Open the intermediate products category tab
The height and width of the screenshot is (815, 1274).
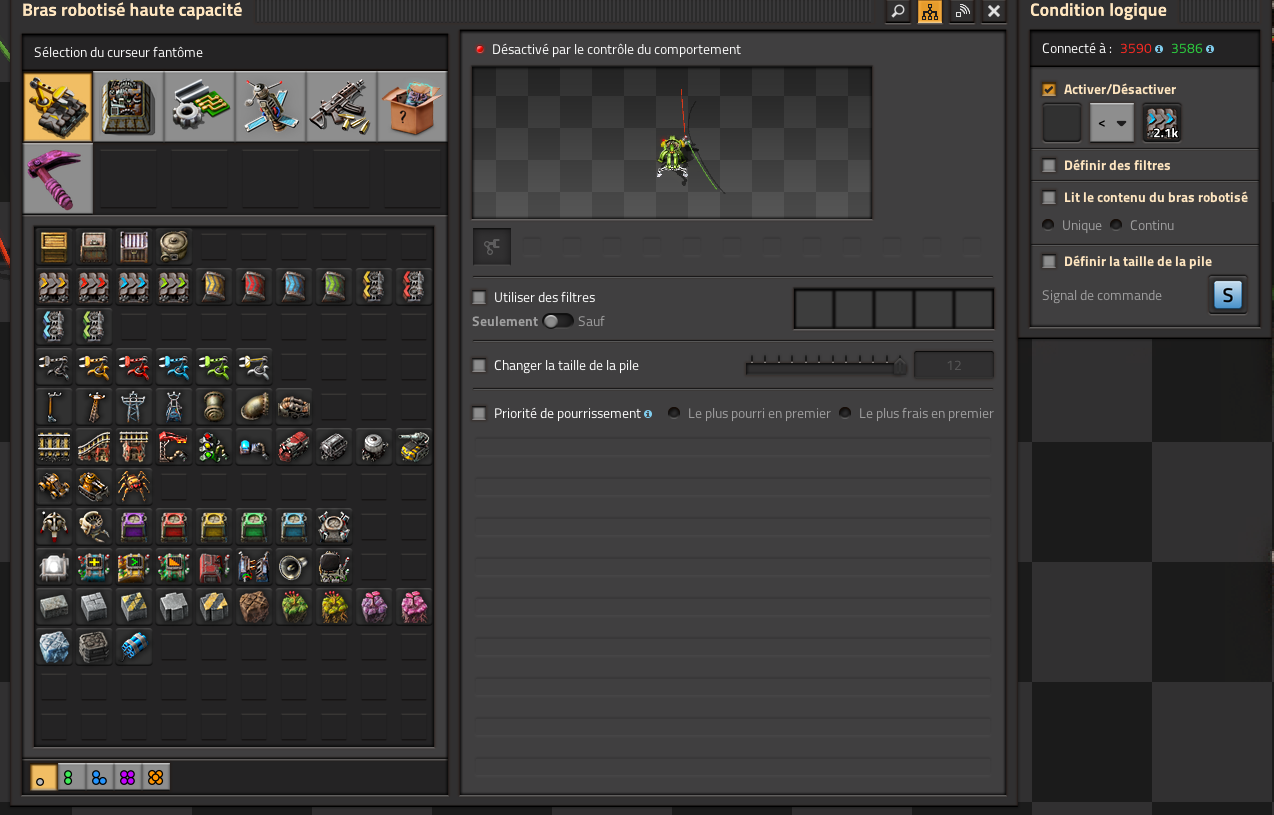coord(200,106)
